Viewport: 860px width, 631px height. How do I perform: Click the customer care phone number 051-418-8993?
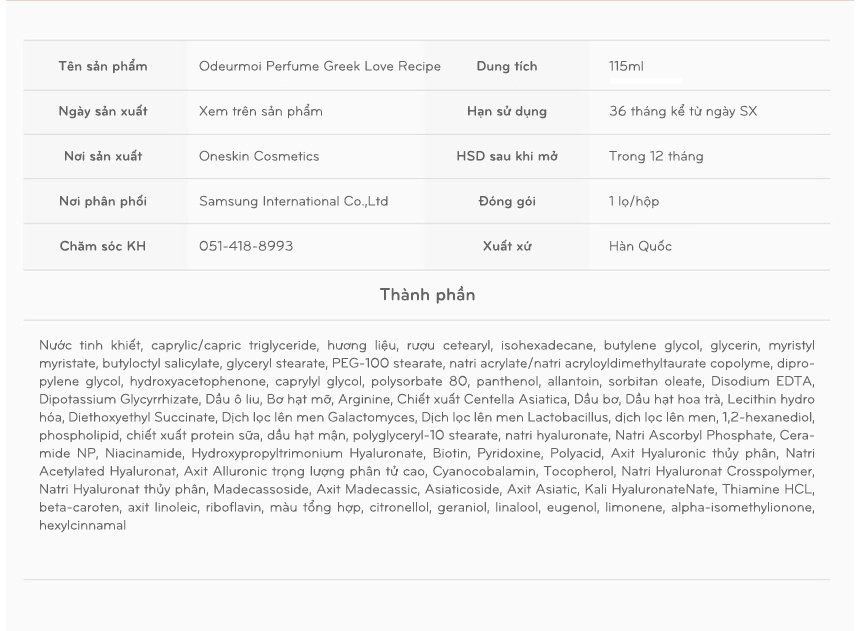tap(246, 246)
